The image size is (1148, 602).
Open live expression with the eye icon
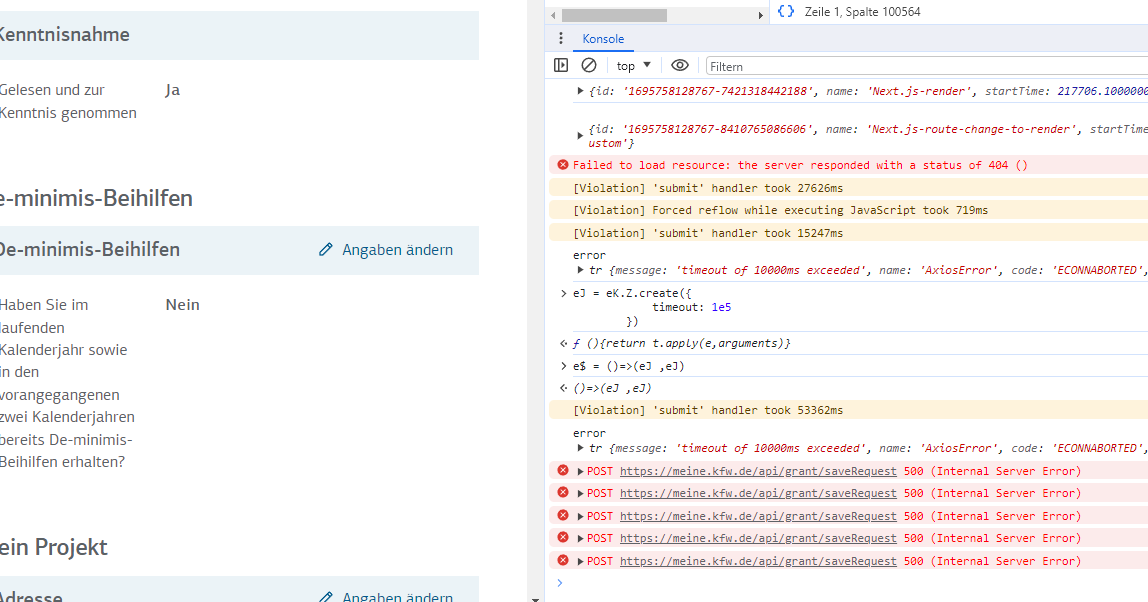(x=679, y=65)
